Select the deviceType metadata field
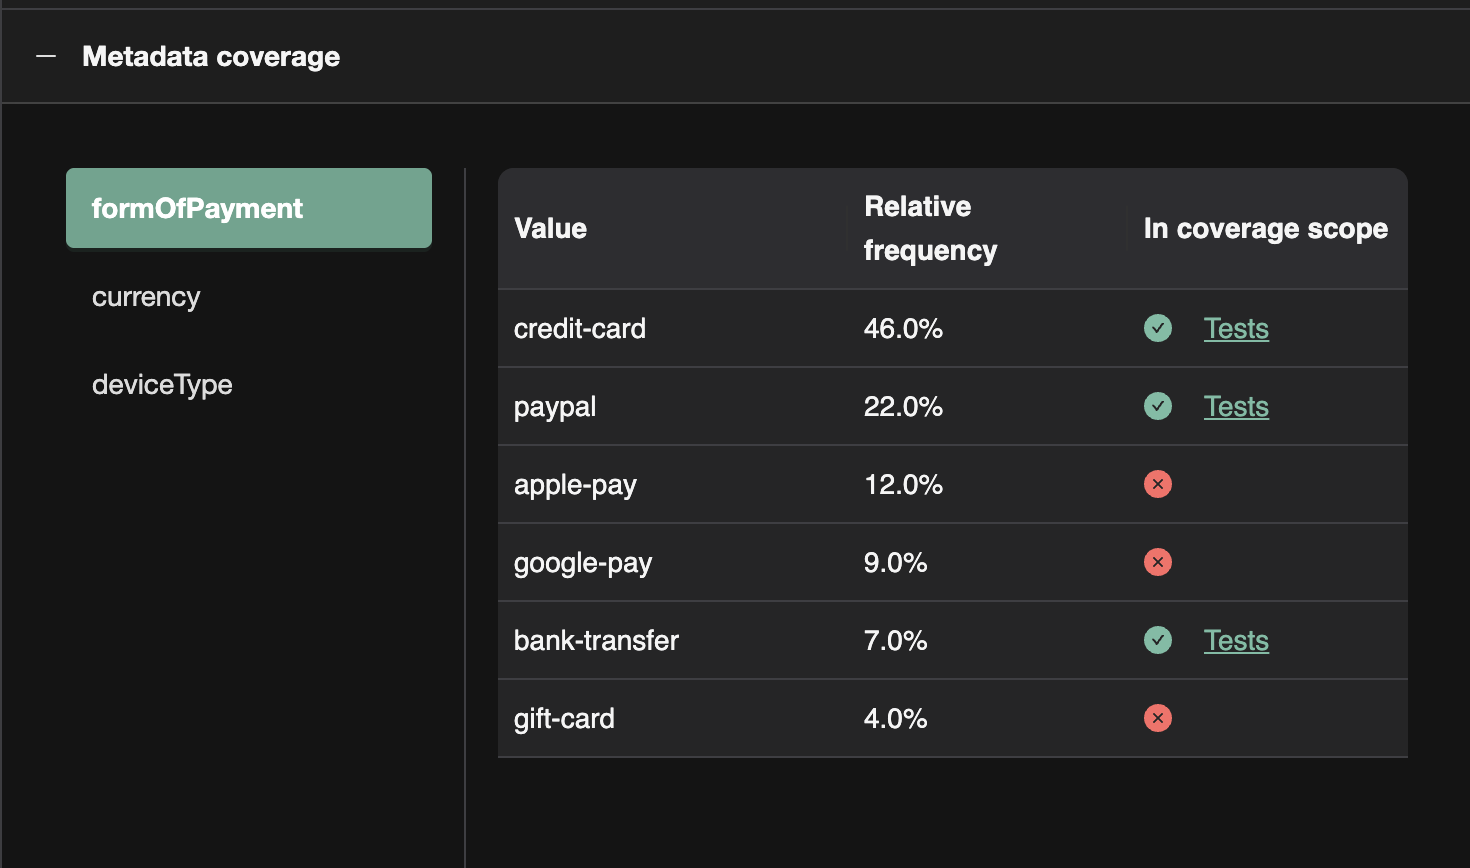Screen dimensions: 1470x868 pyautogui.click(x=162, y=384)
